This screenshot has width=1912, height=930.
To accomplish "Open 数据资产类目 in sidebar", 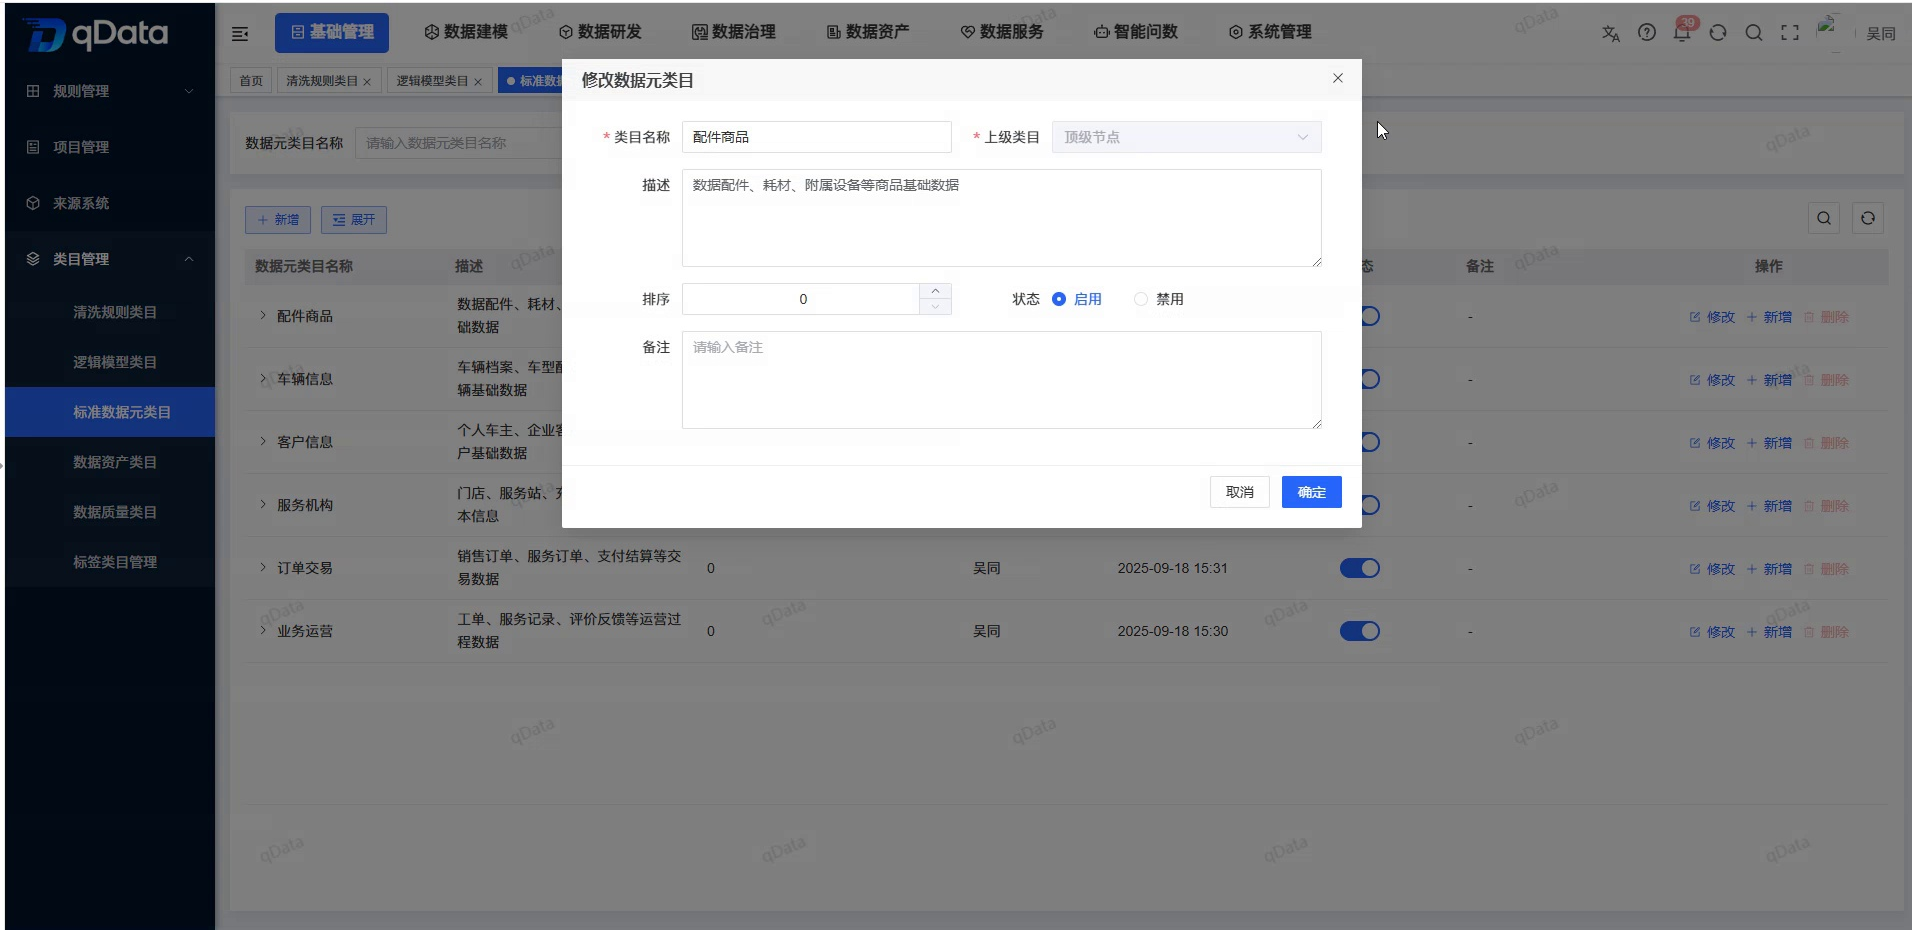I will pyautogui.click(x=110, y=462).
